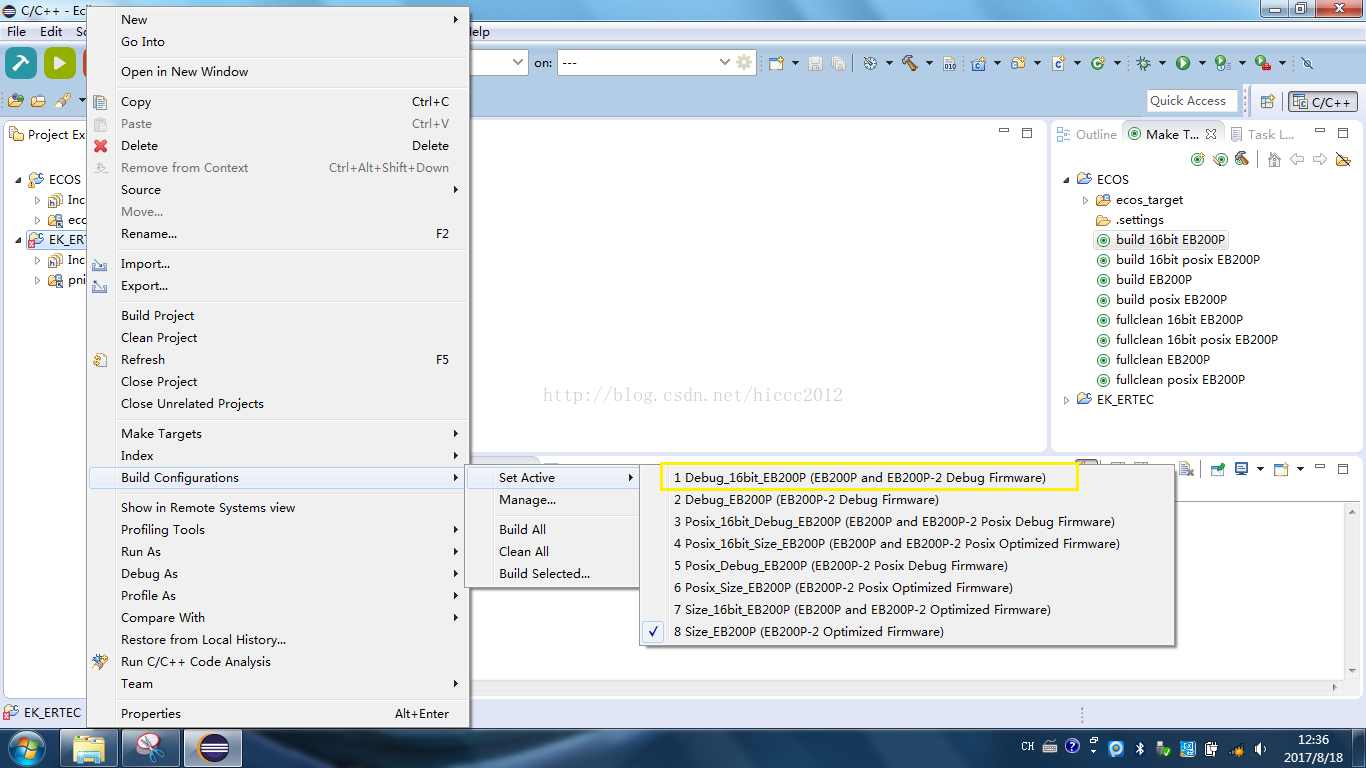Click the Profile toolbar icon
Image resolution: width=1366 pixels, height=768 pixels.
point(1222,63)
